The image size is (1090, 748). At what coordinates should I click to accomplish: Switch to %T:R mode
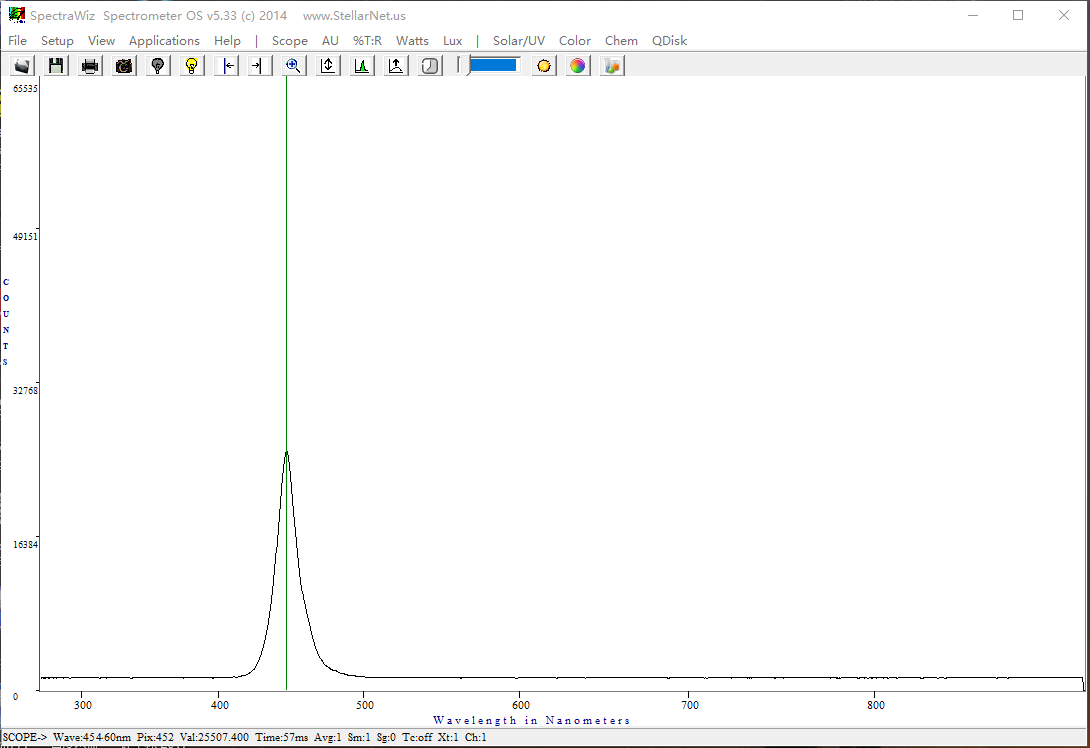pyautogui.click(x=367, y=41)
